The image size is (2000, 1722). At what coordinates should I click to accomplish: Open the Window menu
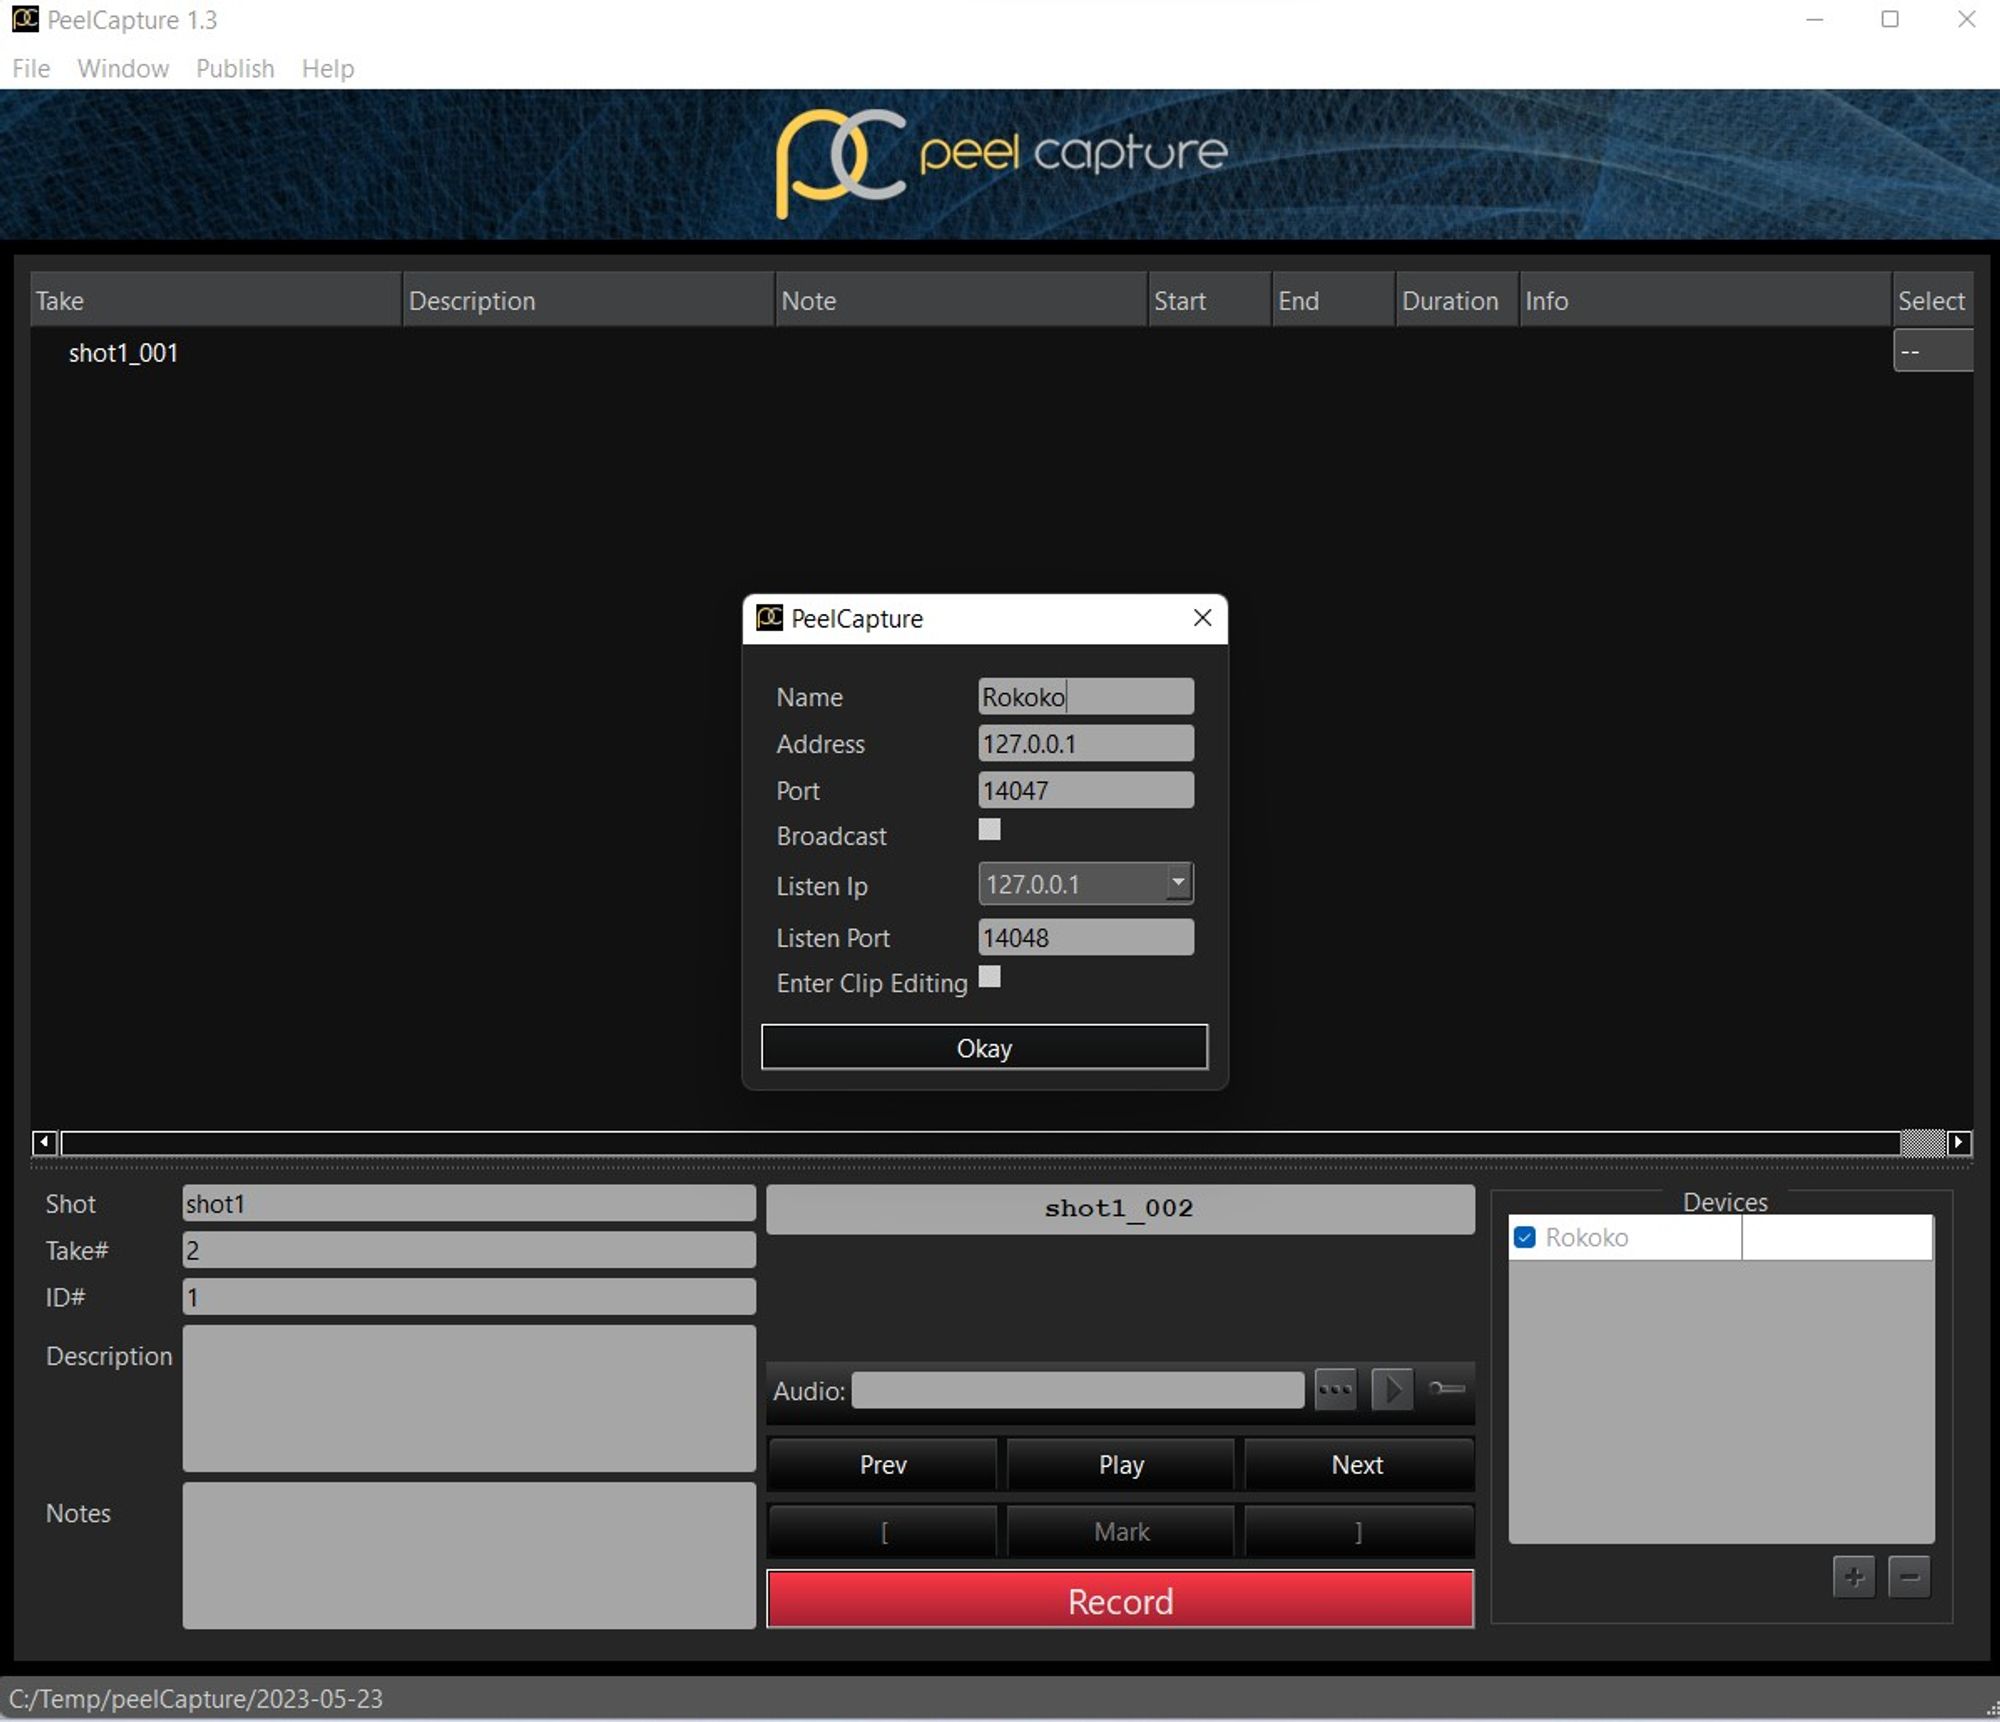pyautogui.click(x=123, y=68)
